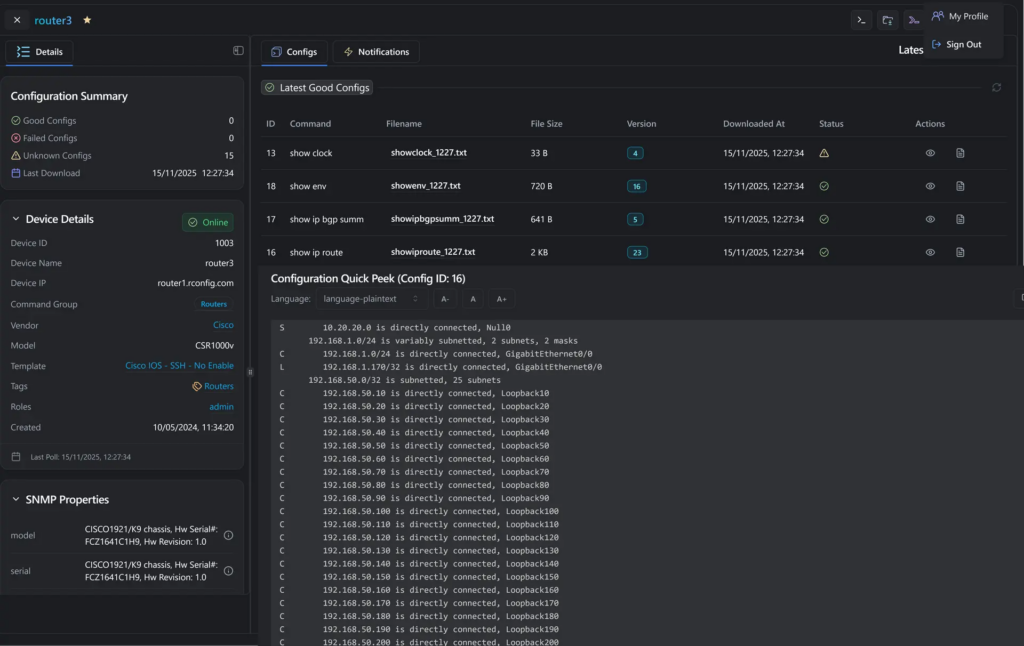Open Cisco IOS - SSH - No Enable template

click(180, 366)
